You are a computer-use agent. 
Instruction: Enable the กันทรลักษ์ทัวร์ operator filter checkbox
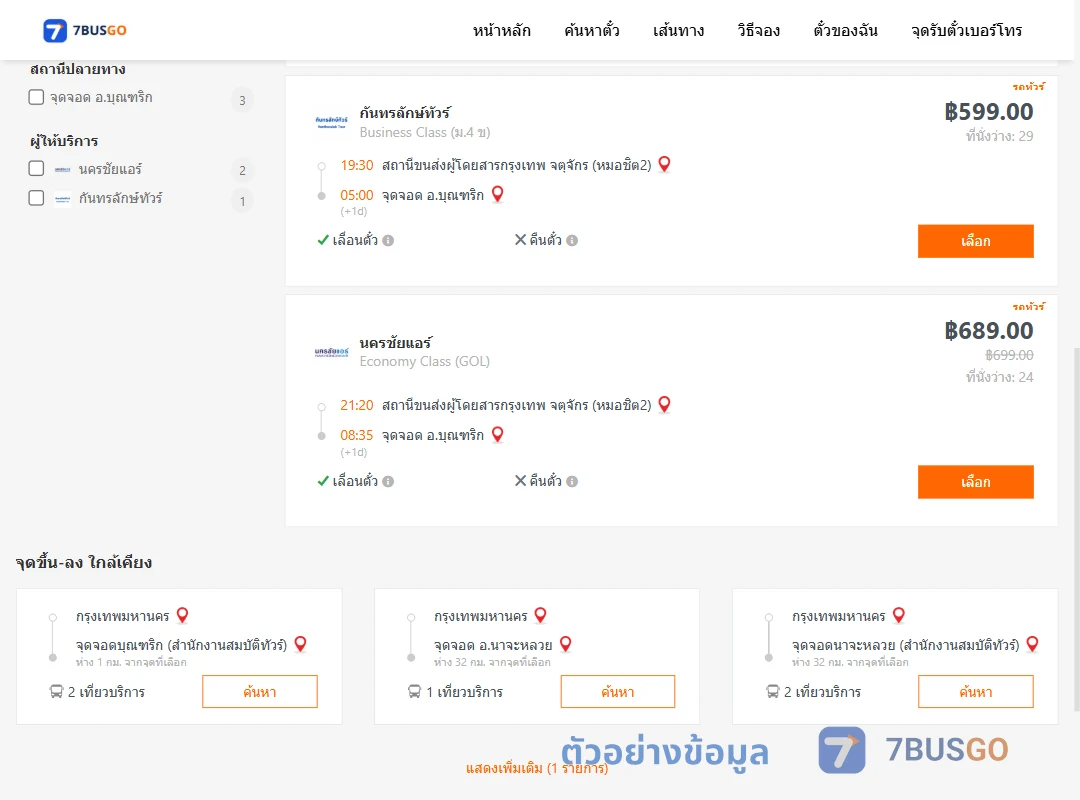coord(37,198)
